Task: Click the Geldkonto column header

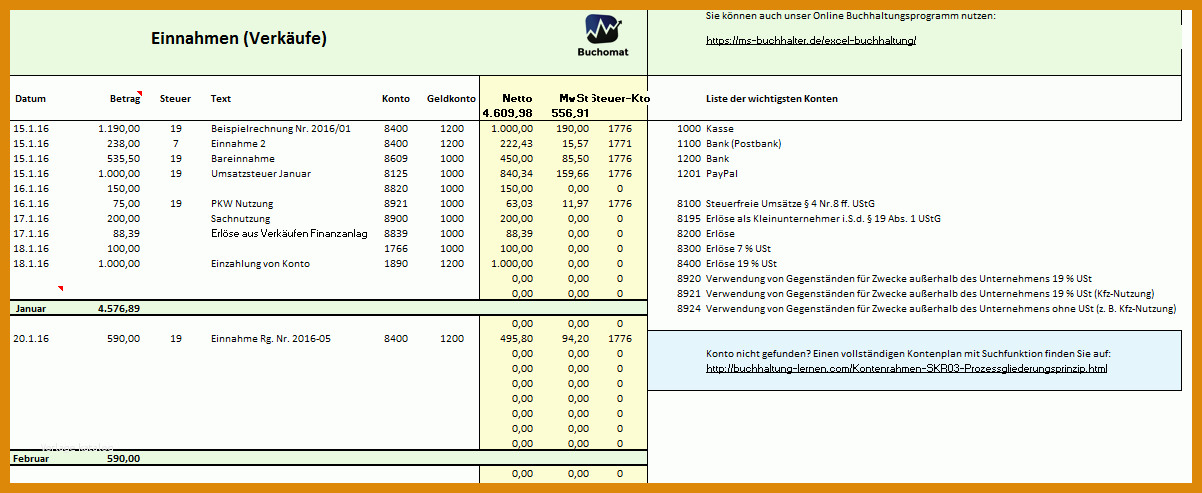Action: (451, 99)
